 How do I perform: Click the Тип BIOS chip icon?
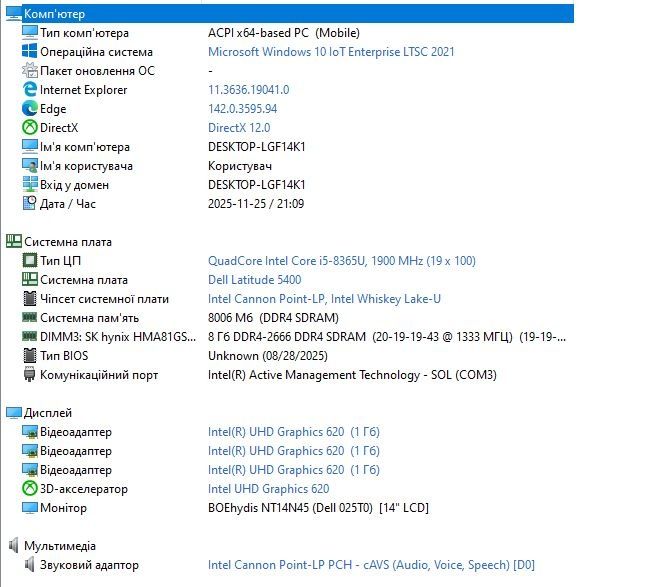[x=29, y=355]
